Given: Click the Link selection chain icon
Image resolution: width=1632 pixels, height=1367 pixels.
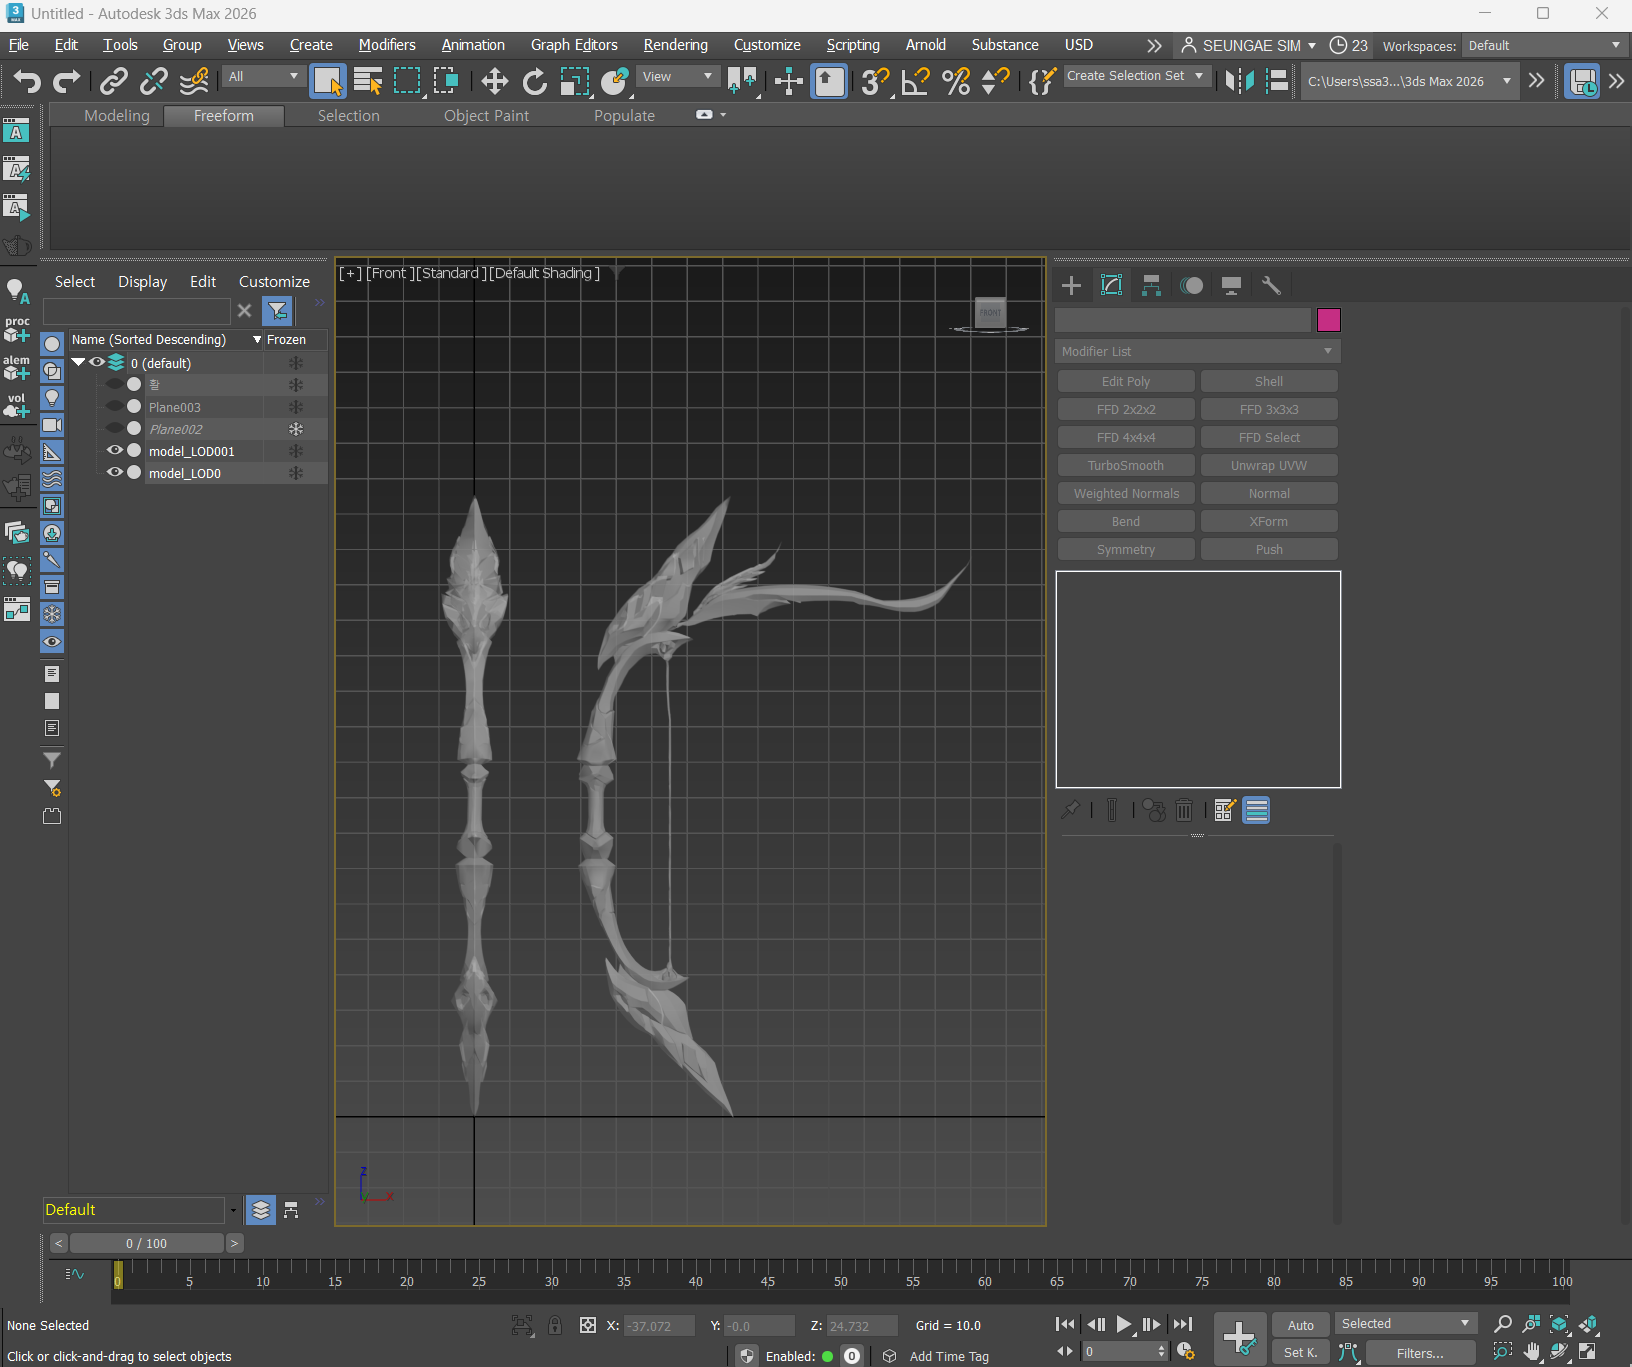Looking at the screenshot, I should pos(114,82).
